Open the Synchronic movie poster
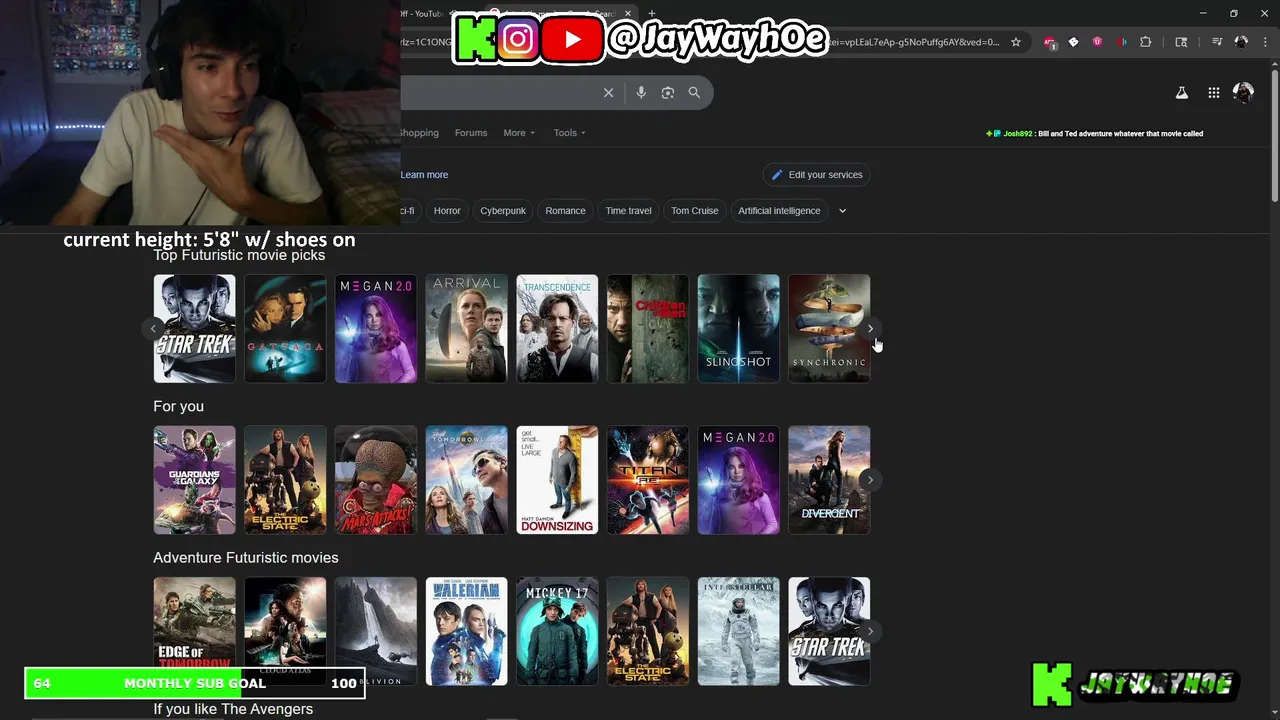 point(829,329)
